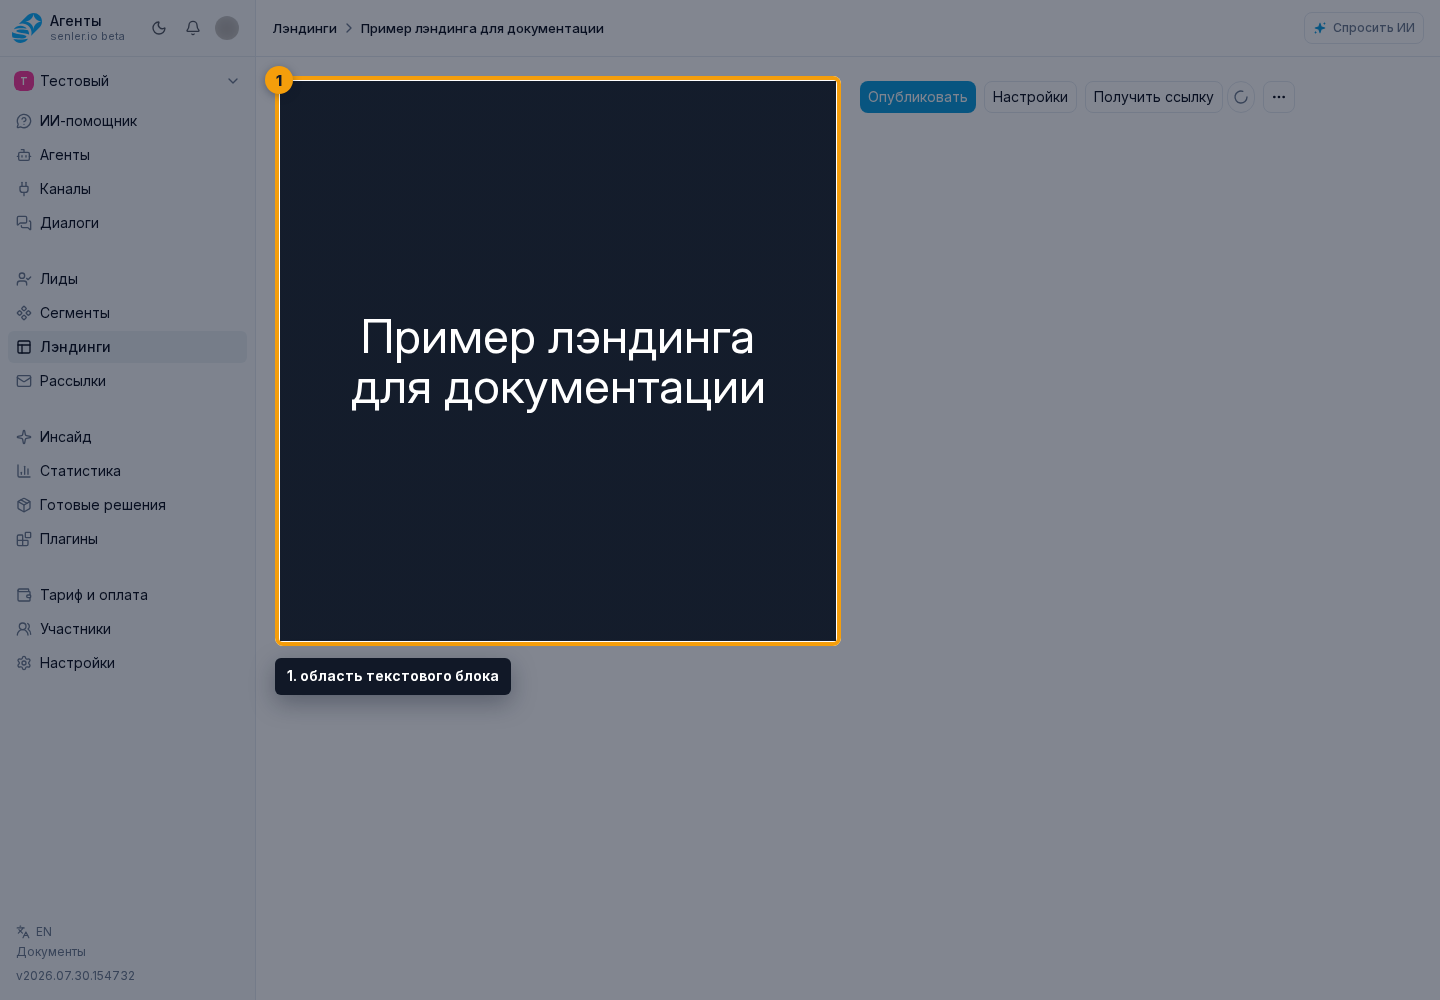This screenshot has width=1440, height=1000.
Task: Click the Участники people icon
Action: [x=24, y=629]
